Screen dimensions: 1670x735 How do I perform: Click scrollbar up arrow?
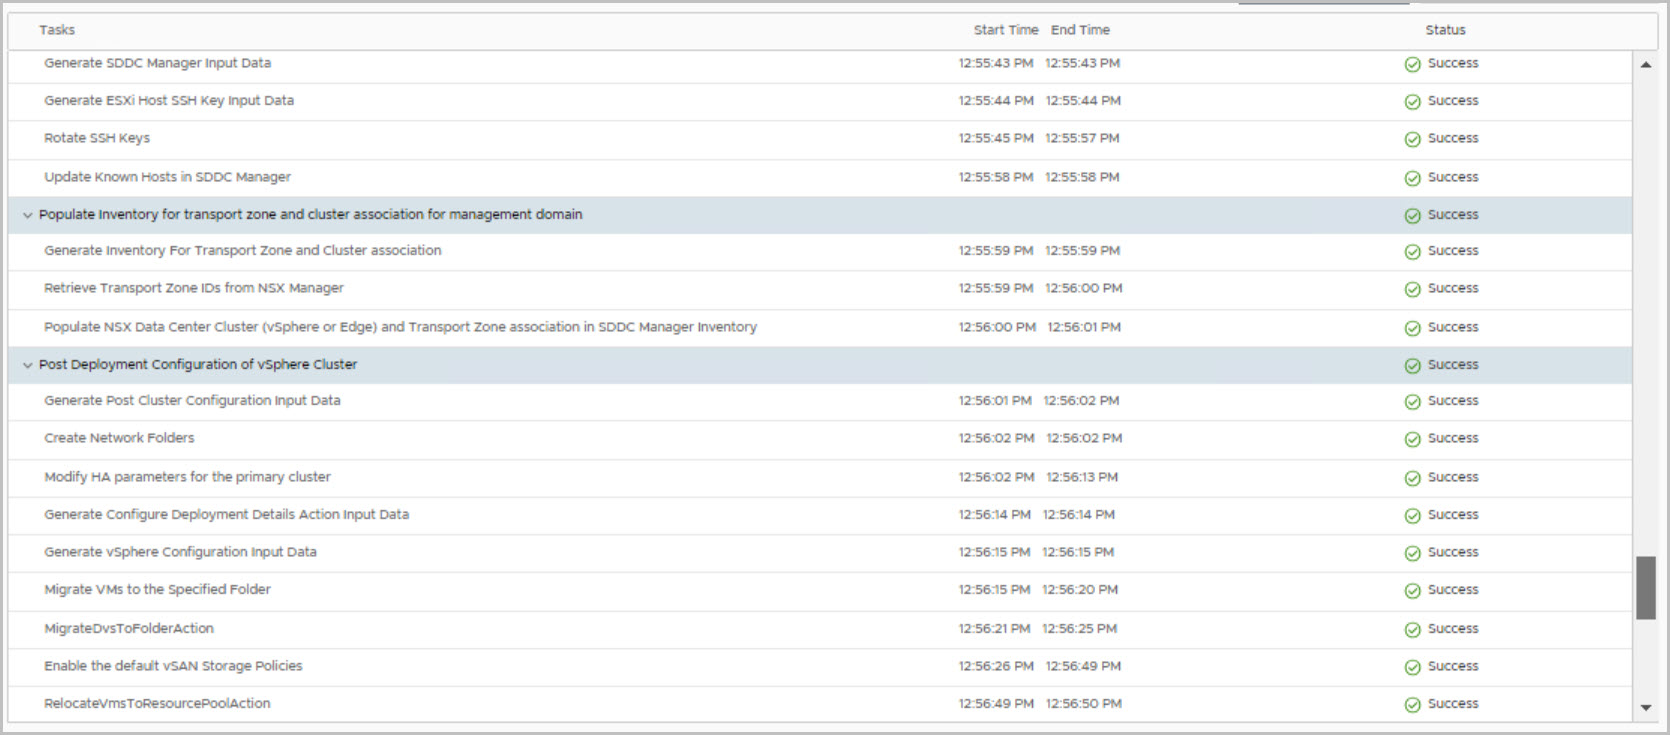tap(1646, 65)
